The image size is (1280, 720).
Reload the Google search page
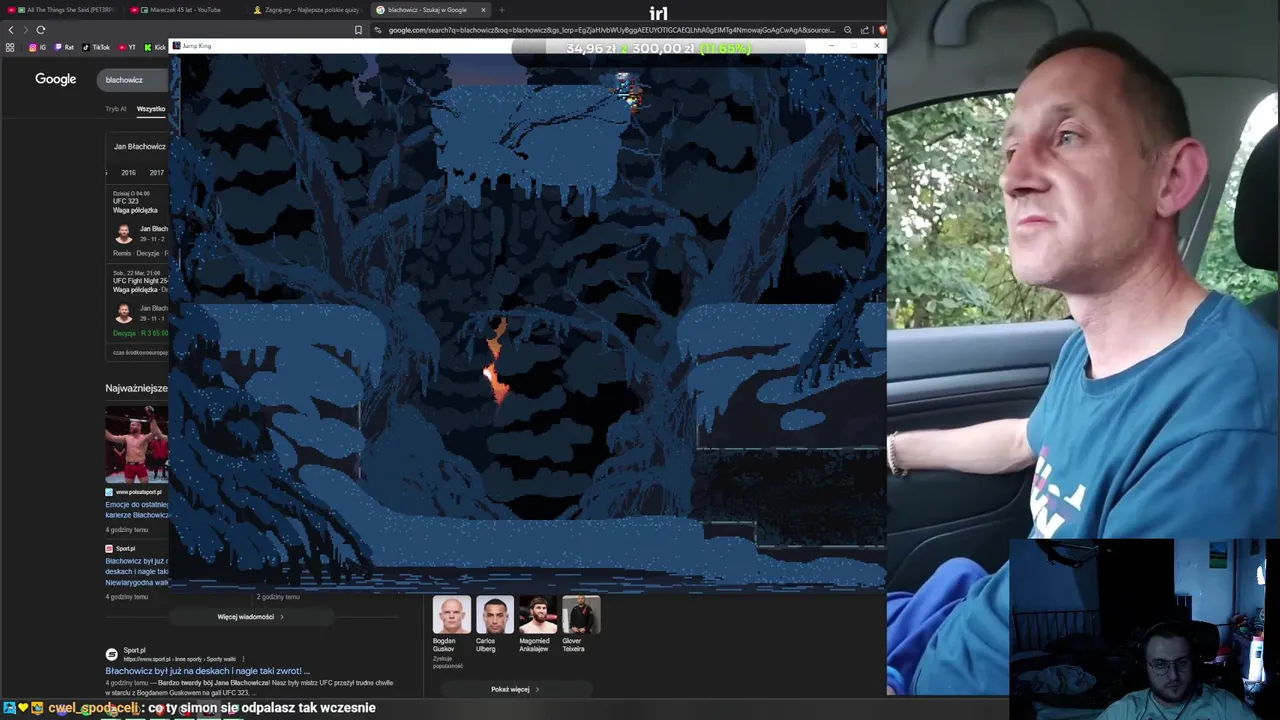pos(41,30)
